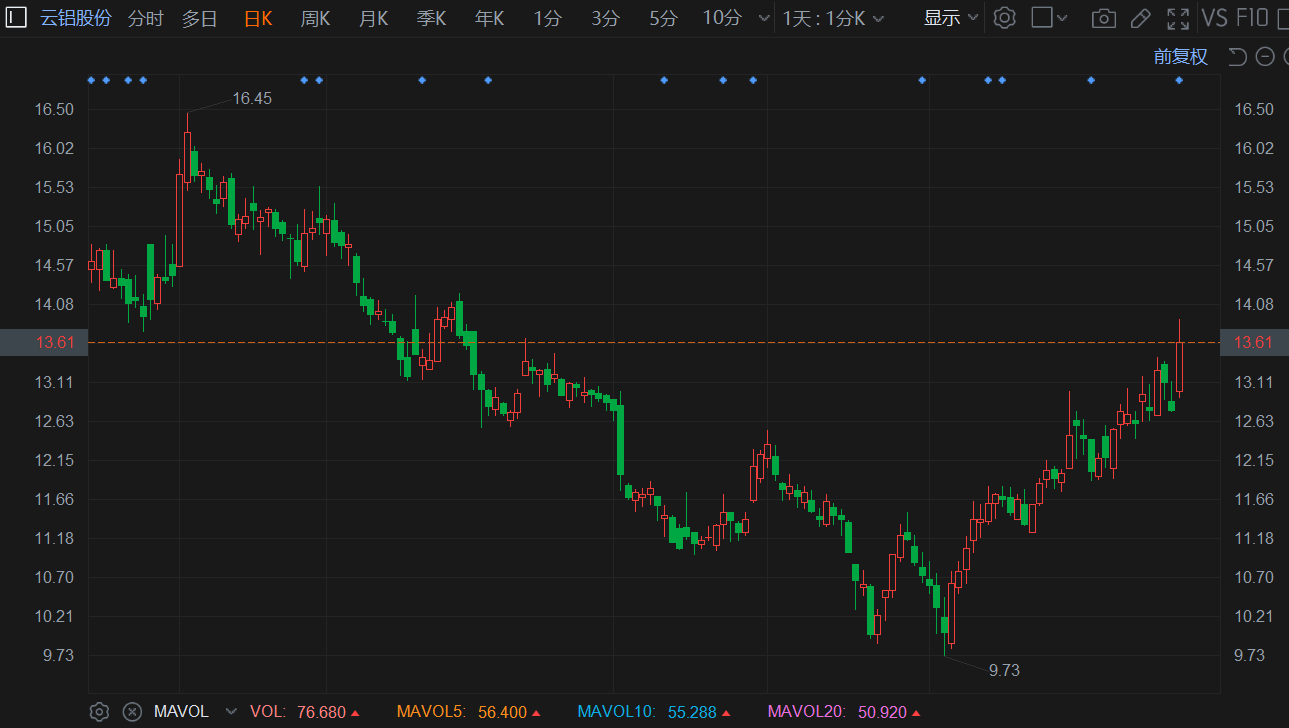Select the 周K weekly candlestick tab

316,18
